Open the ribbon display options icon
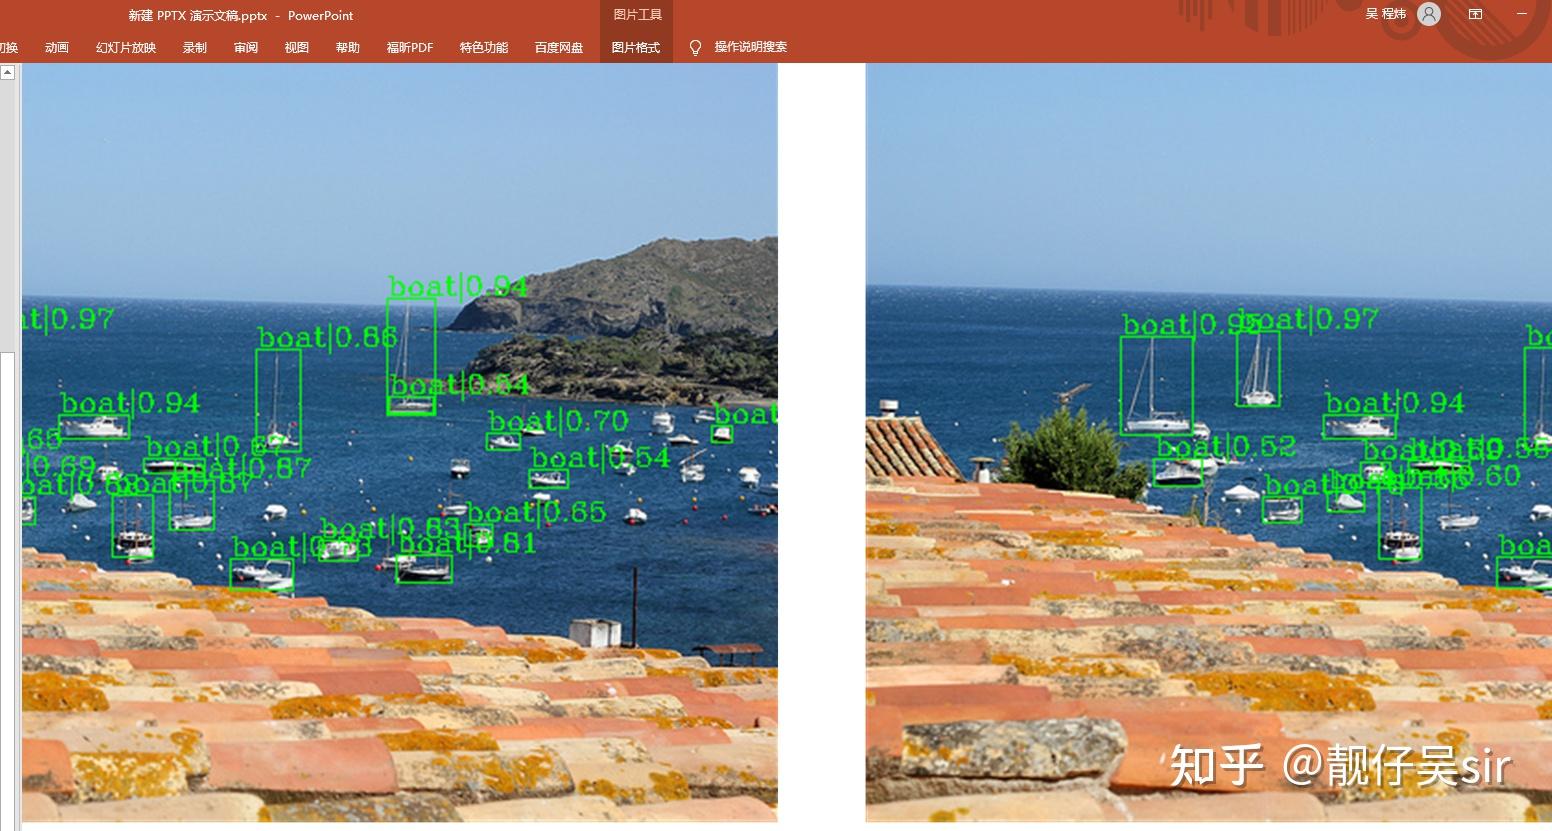1552x831 pixels. pyautogui.click(x=1475, y=14)
